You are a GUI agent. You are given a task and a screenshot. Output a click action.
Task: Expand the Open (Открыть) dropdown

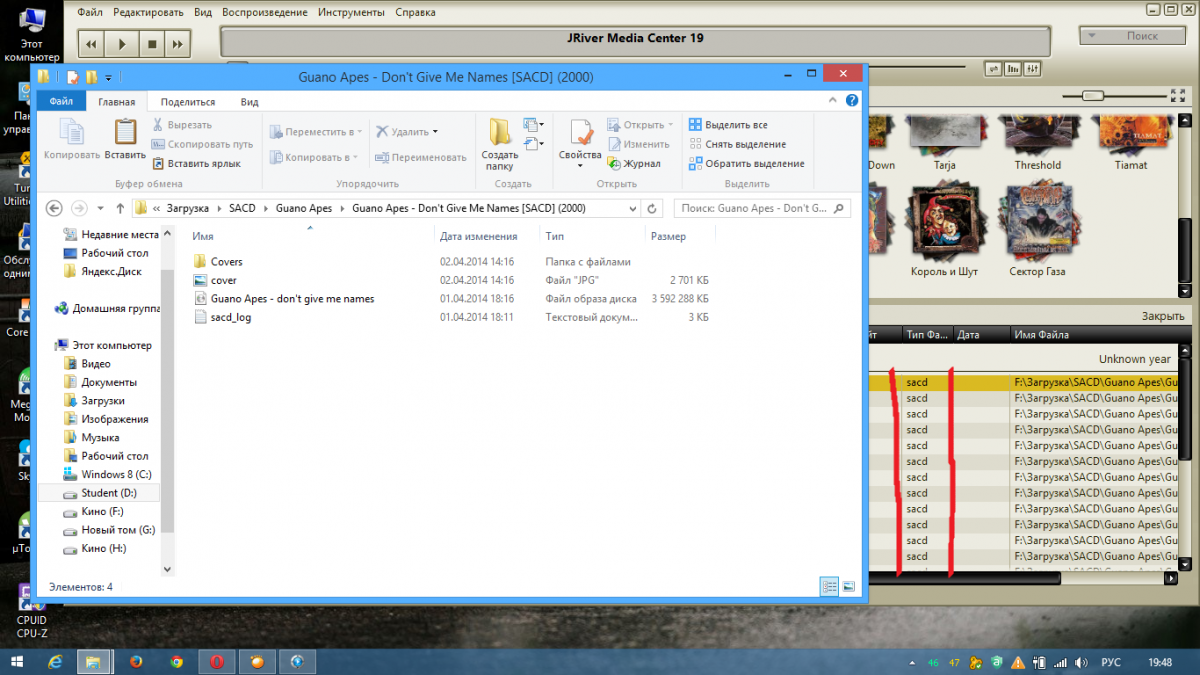click(670, 125)
